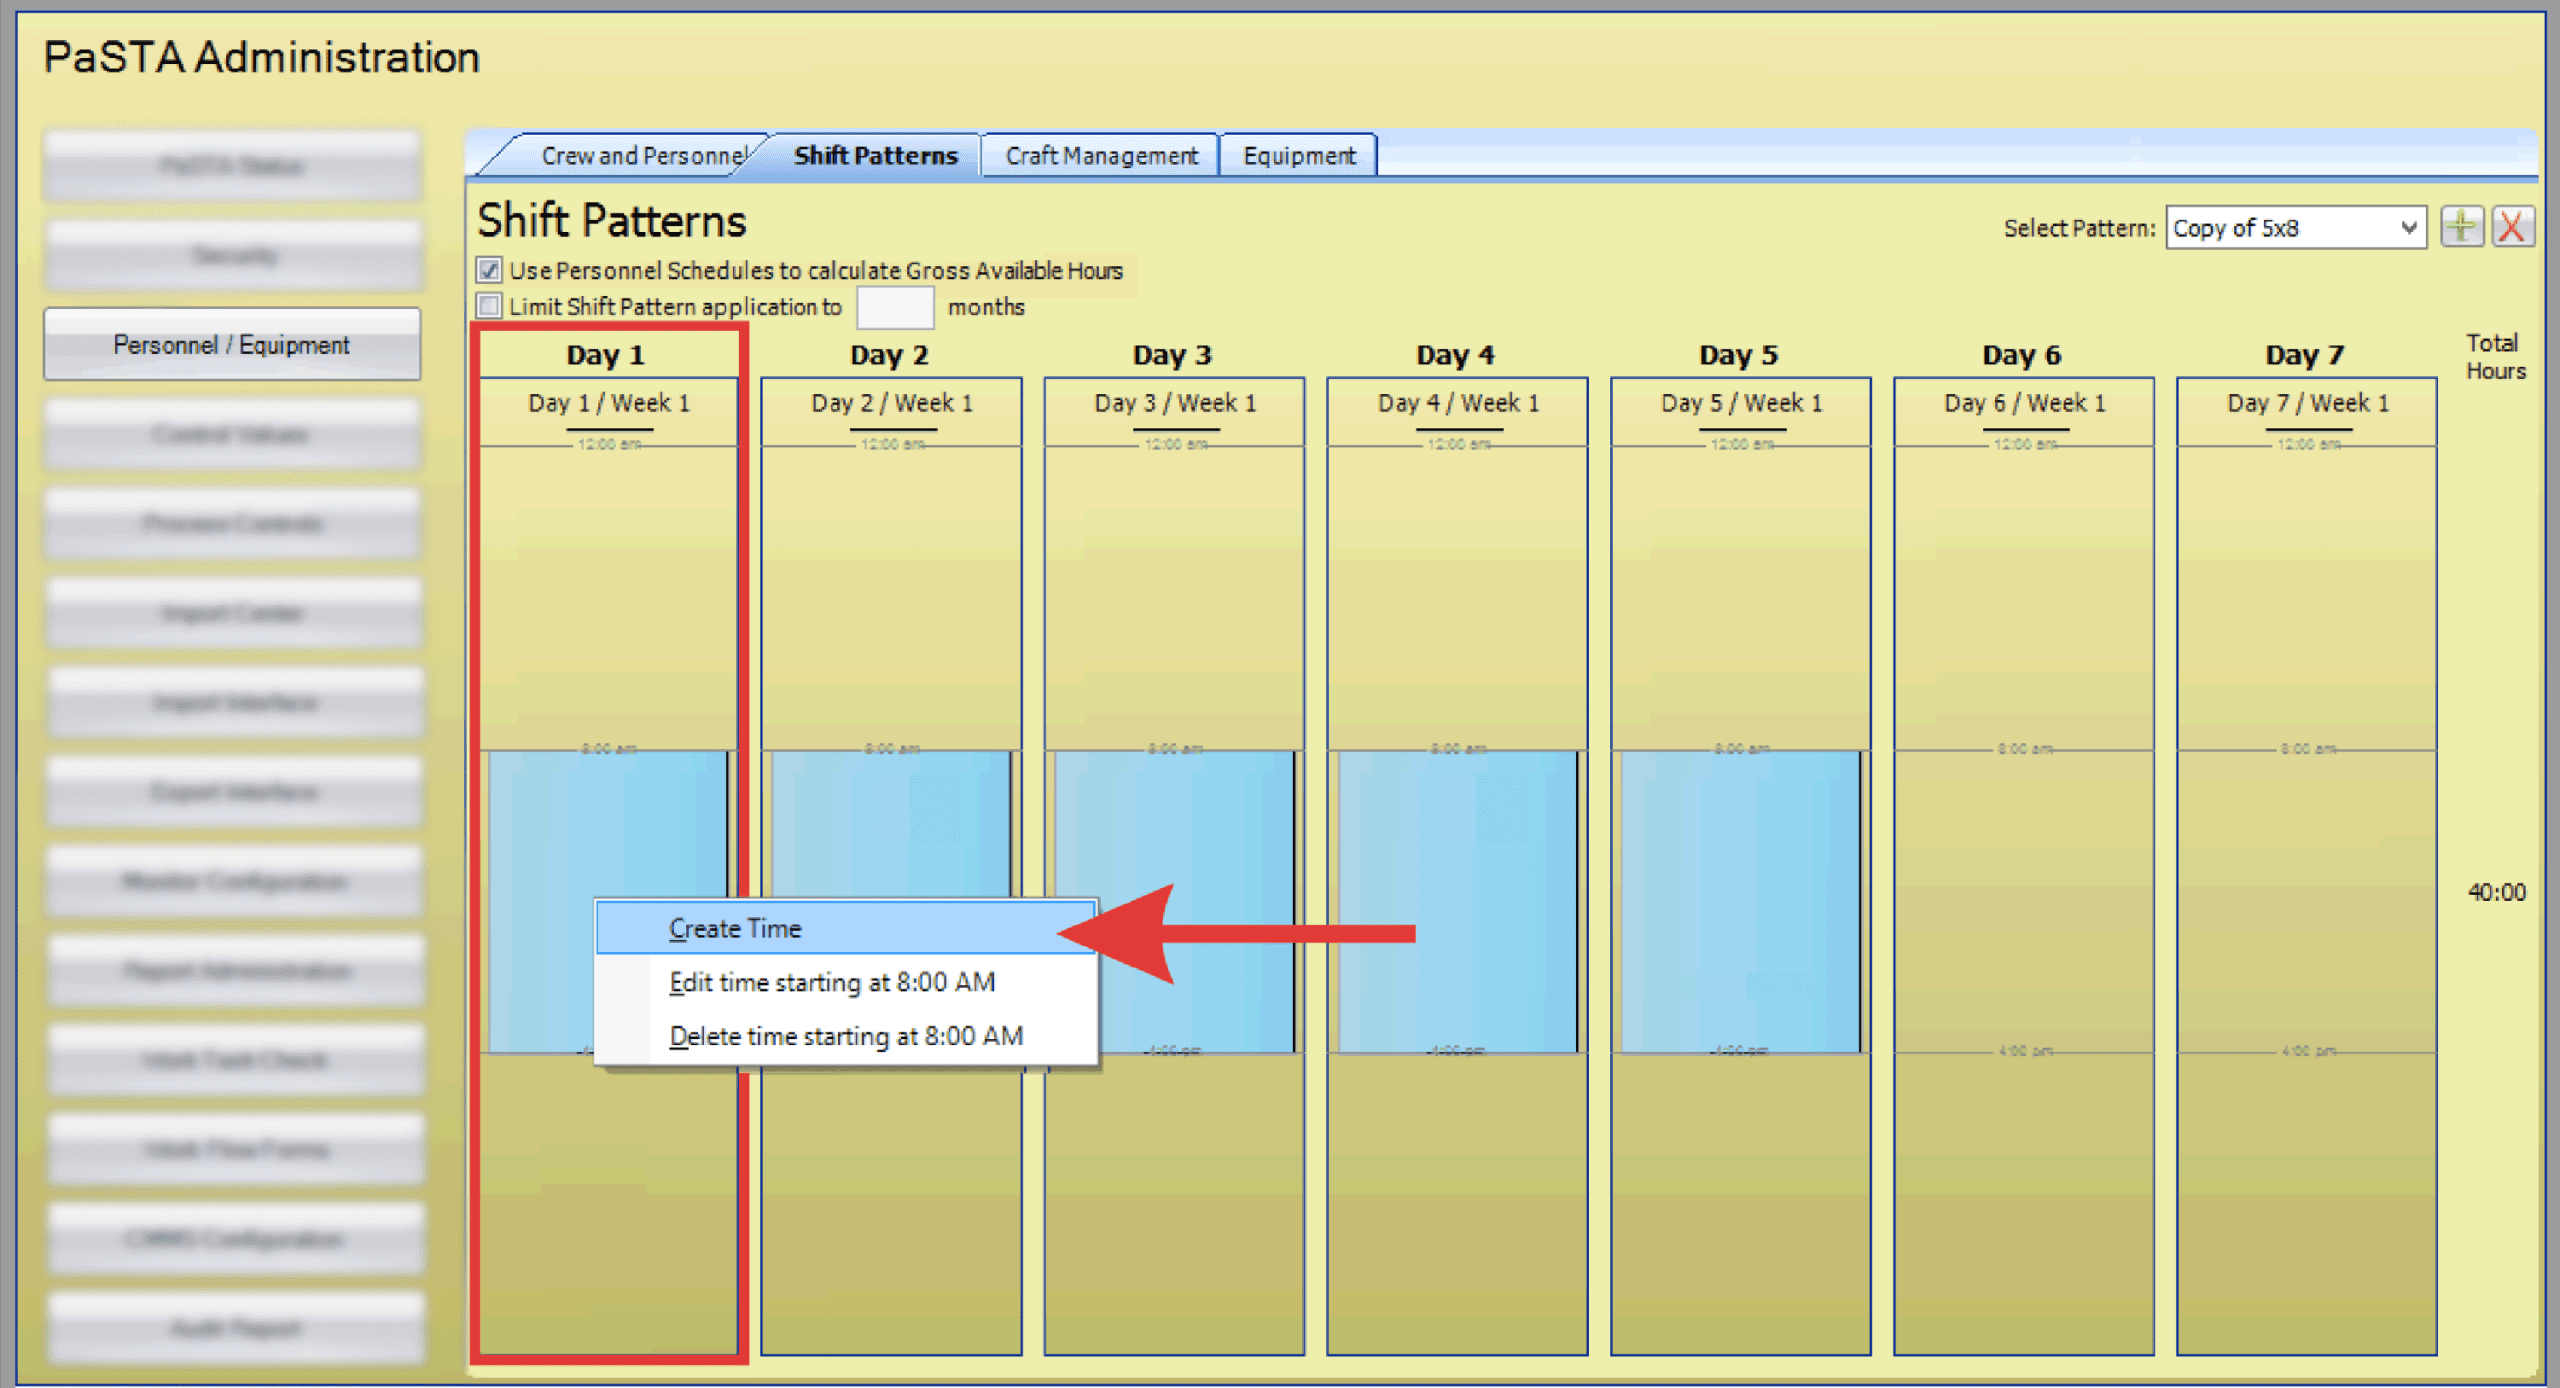Toggle Use Personnel Schedules checkbox
2560x1388 pixels.
click(489, 270)
